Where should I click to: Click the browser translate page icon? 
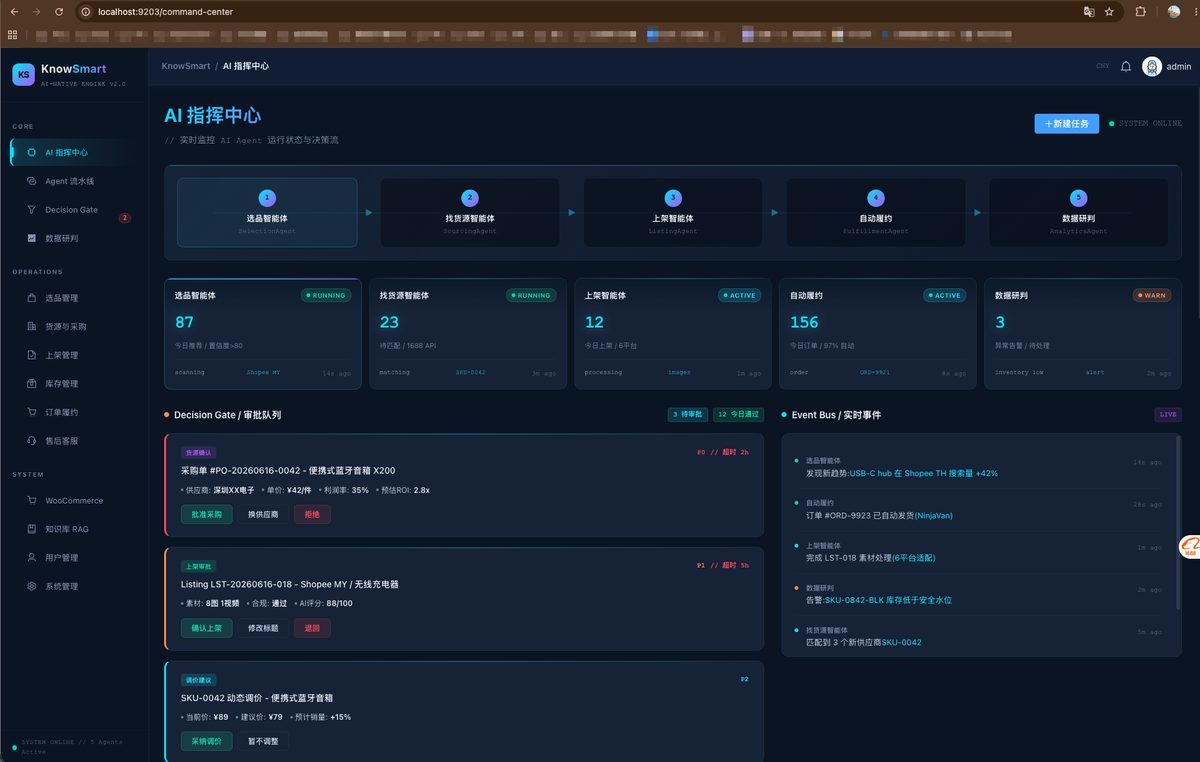(x=1089, y=12)
